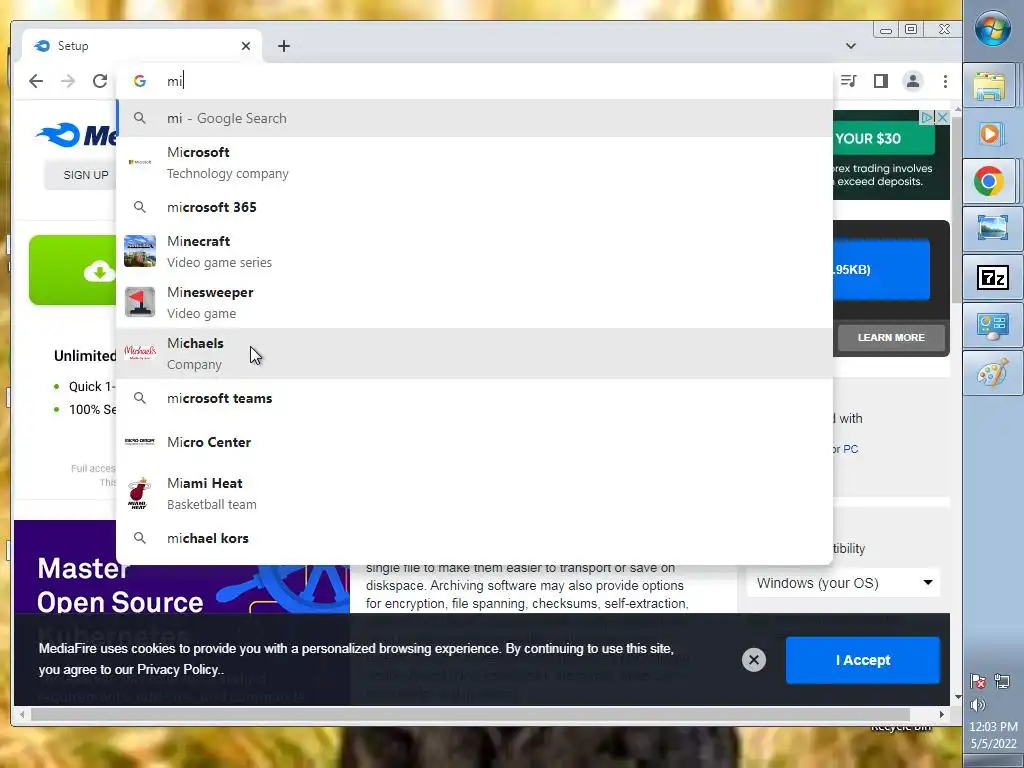1024x768 pixels.
Task: Click the Chrome taskbar icon
Action: click(990, 181)
